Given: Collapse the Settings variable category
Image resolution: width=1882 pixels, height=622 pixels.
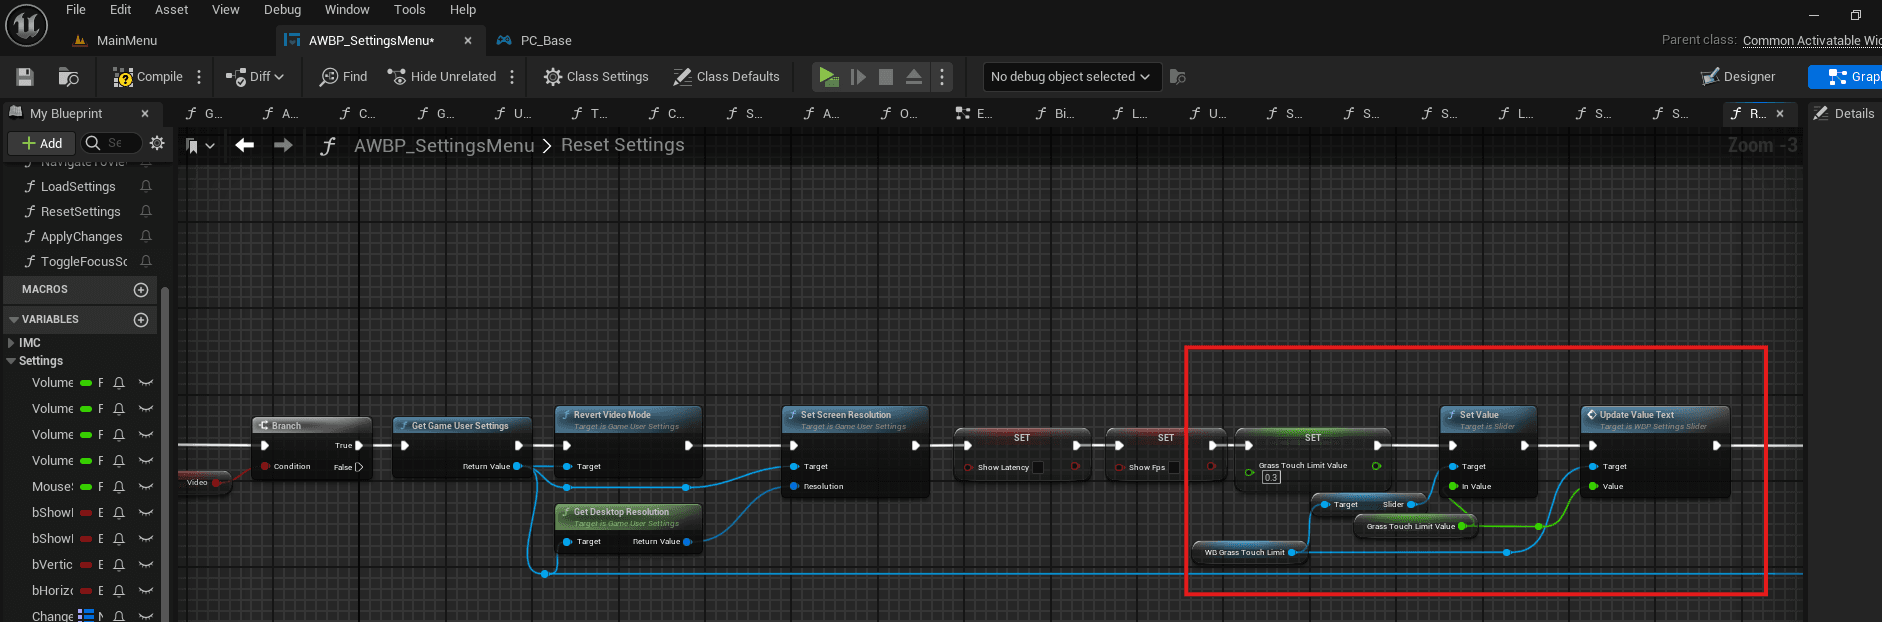Looking at the screenshot, I should click(x=11, y=361).
